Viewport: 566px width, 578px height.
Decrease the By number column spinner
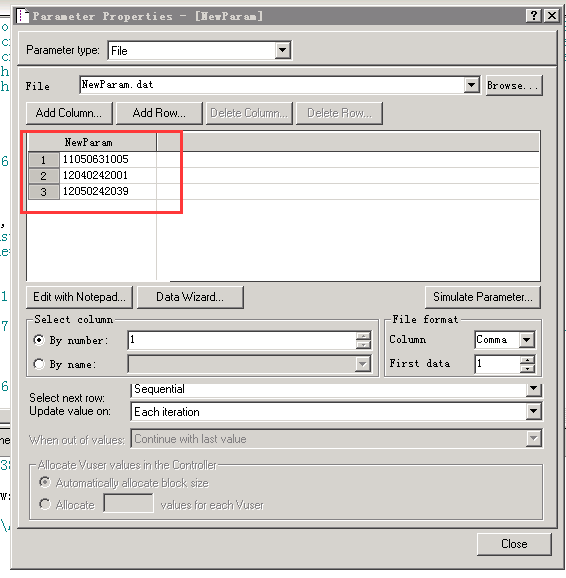(363, 344)
